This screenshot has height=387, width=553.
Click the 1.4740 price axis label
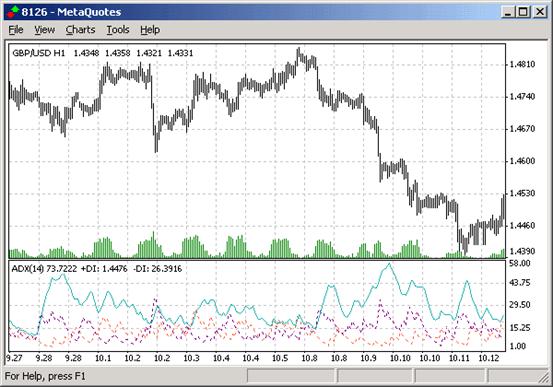[x=522, y=97]
